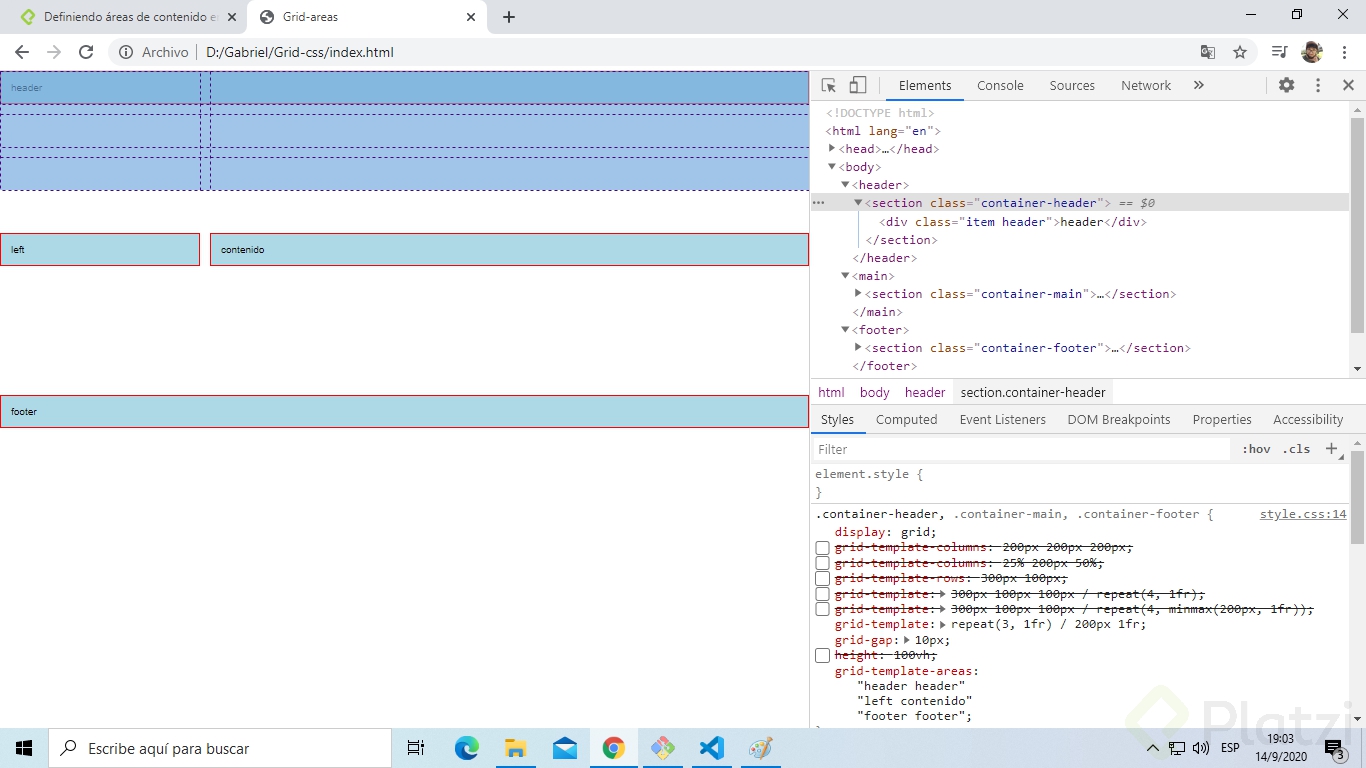Select body in the DOM breadcrumb

(x=874, y=392)
